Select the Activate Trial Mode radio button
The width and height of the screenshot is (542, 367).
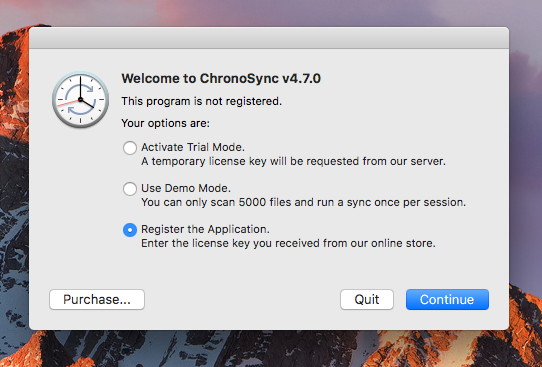tap(130, 148)
